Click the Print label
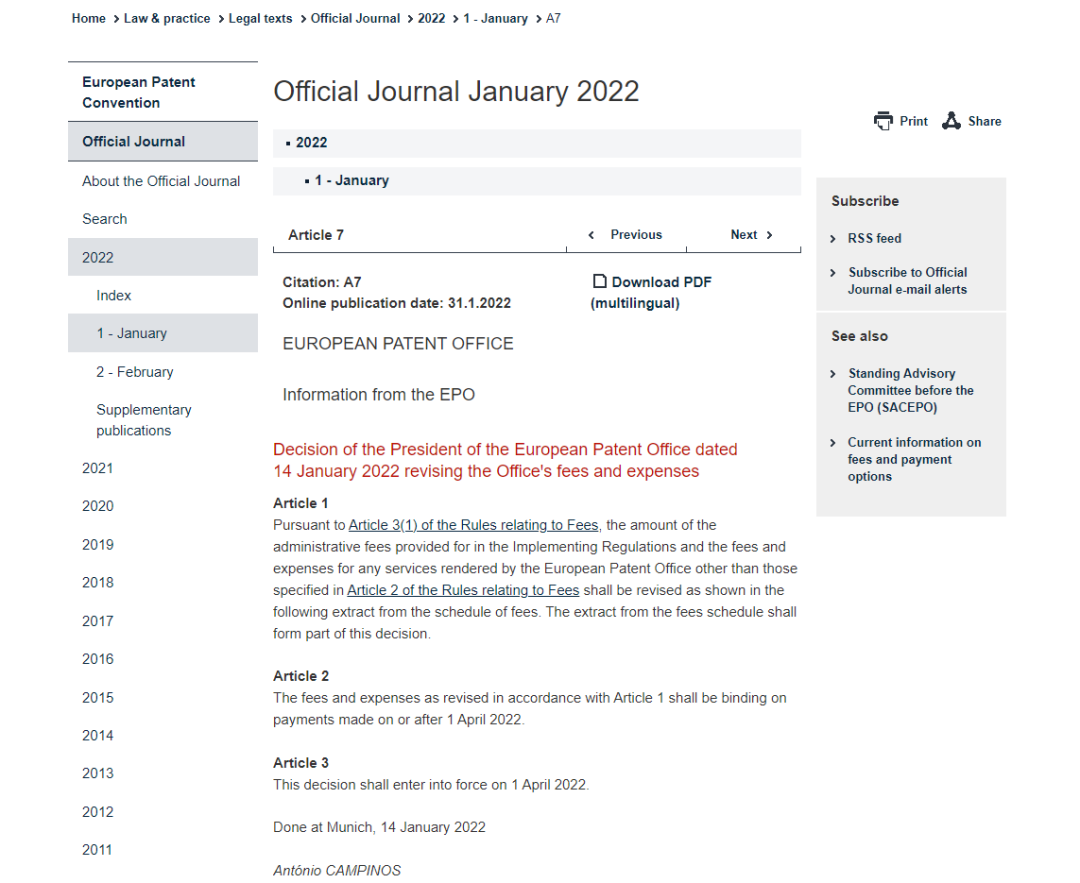The height and width of the screenshot is (883, 1080). click(x=913, y=121)
